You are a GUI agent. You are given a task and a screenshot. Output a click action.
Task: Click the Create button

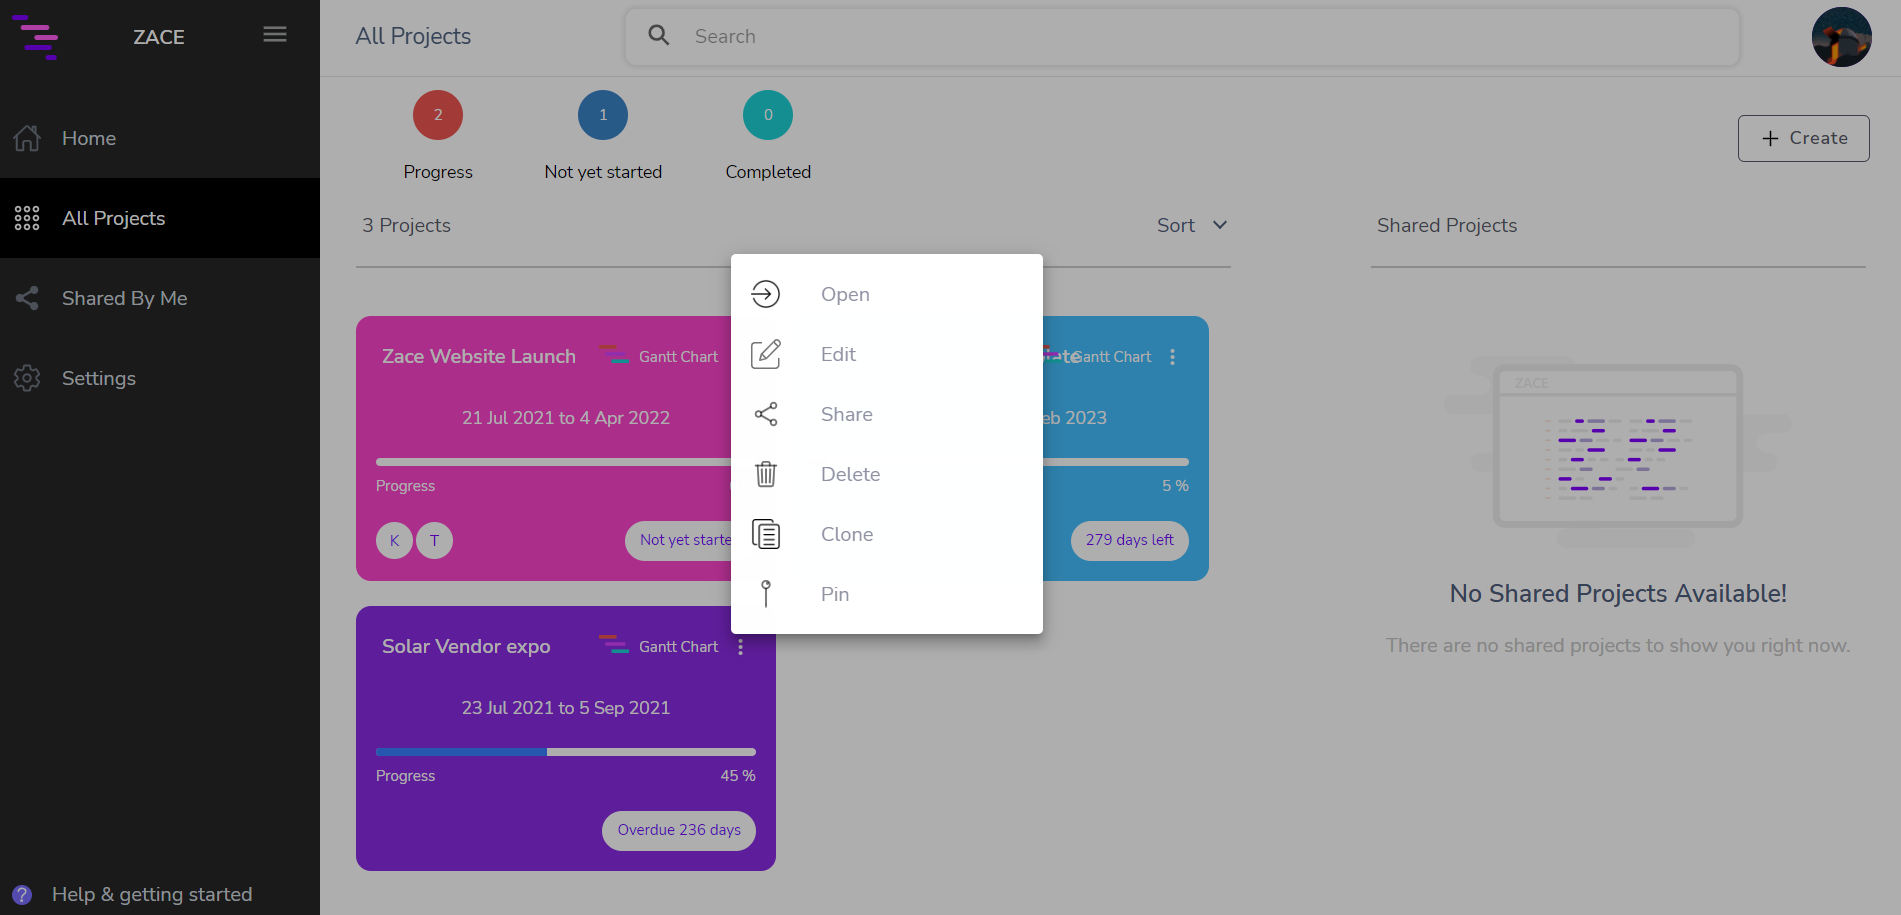1803,138
